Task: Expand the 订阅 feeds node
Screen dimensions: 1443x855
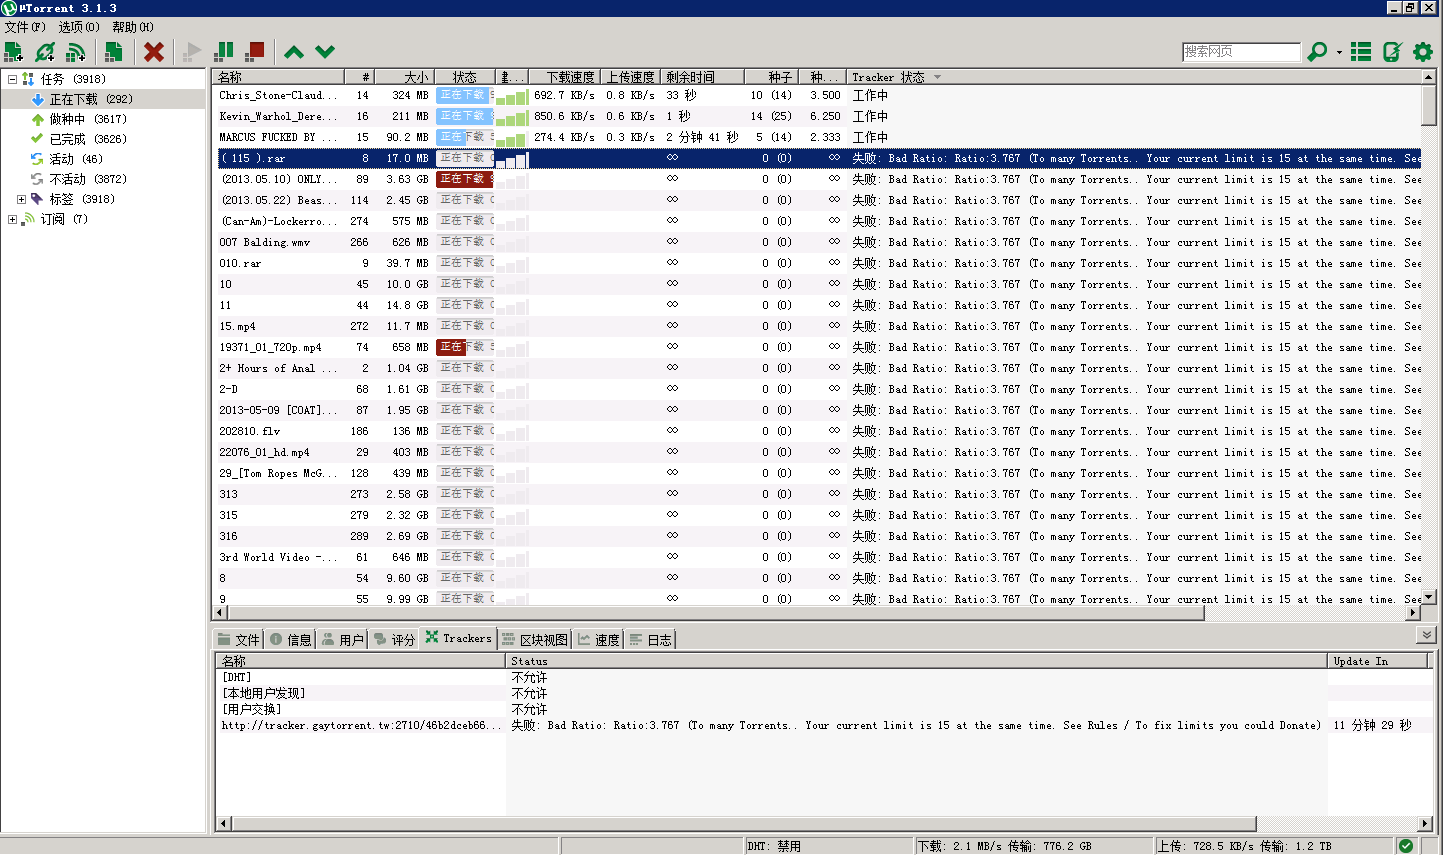Action: click(12, 219)
